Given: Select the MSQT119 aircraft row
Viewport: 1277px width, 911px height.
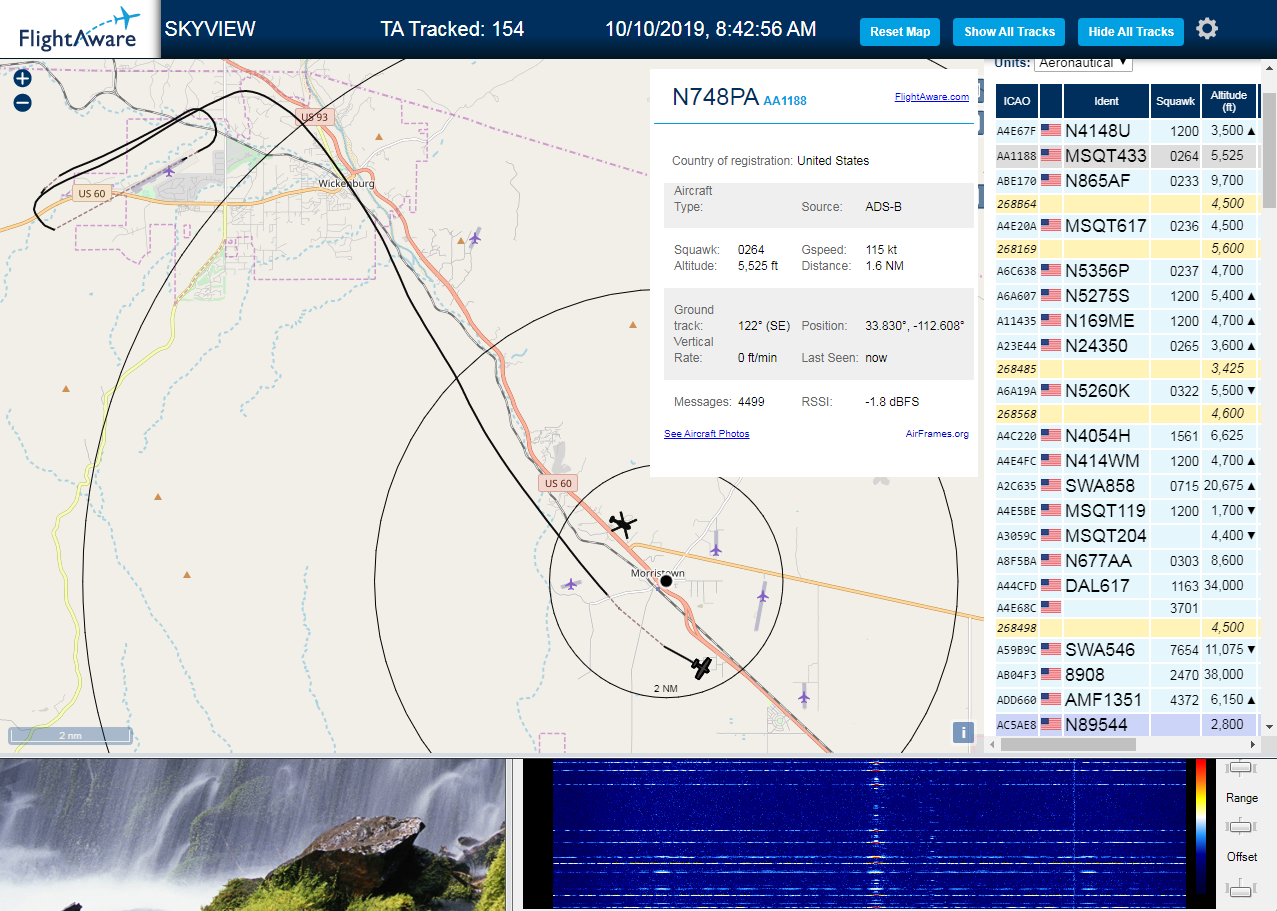Looking at the screenshot, I should (1127, 510).
